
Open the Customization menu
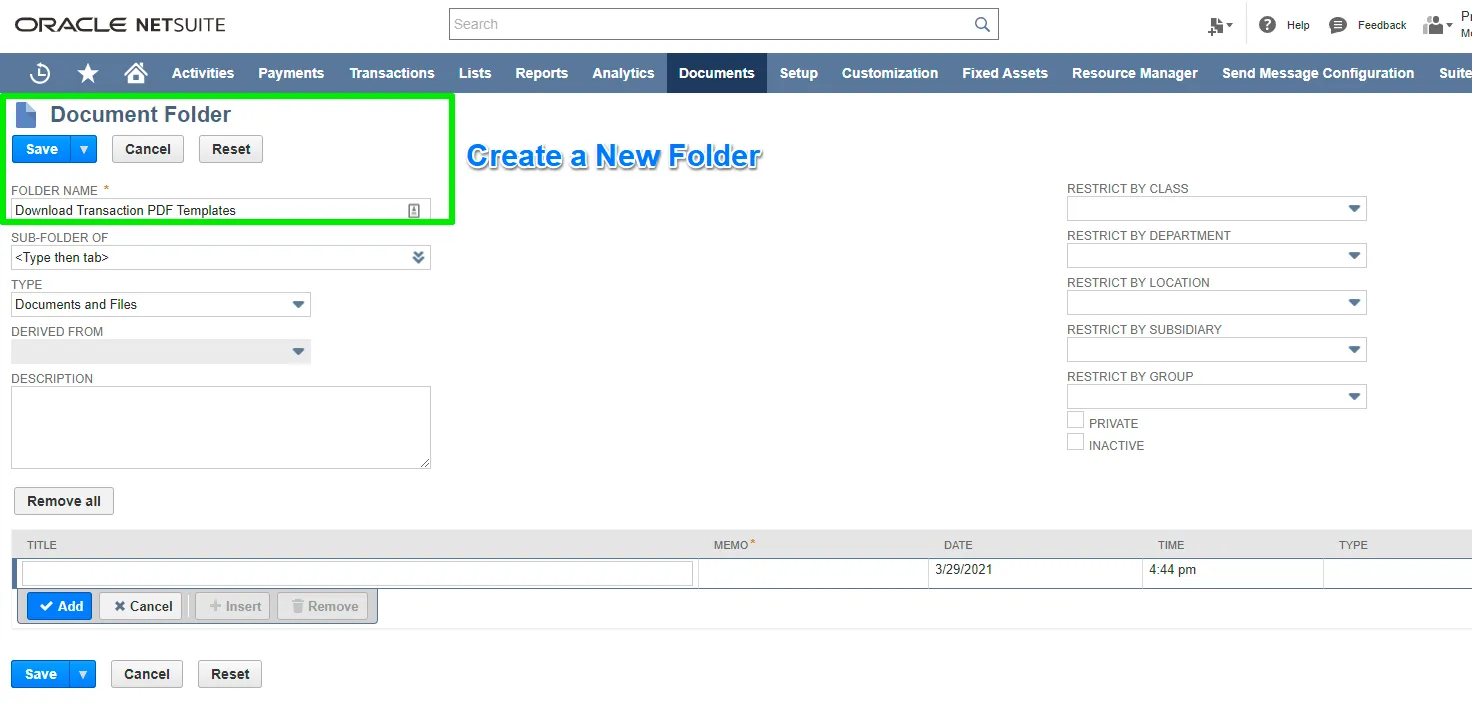[x=890, y=73]
